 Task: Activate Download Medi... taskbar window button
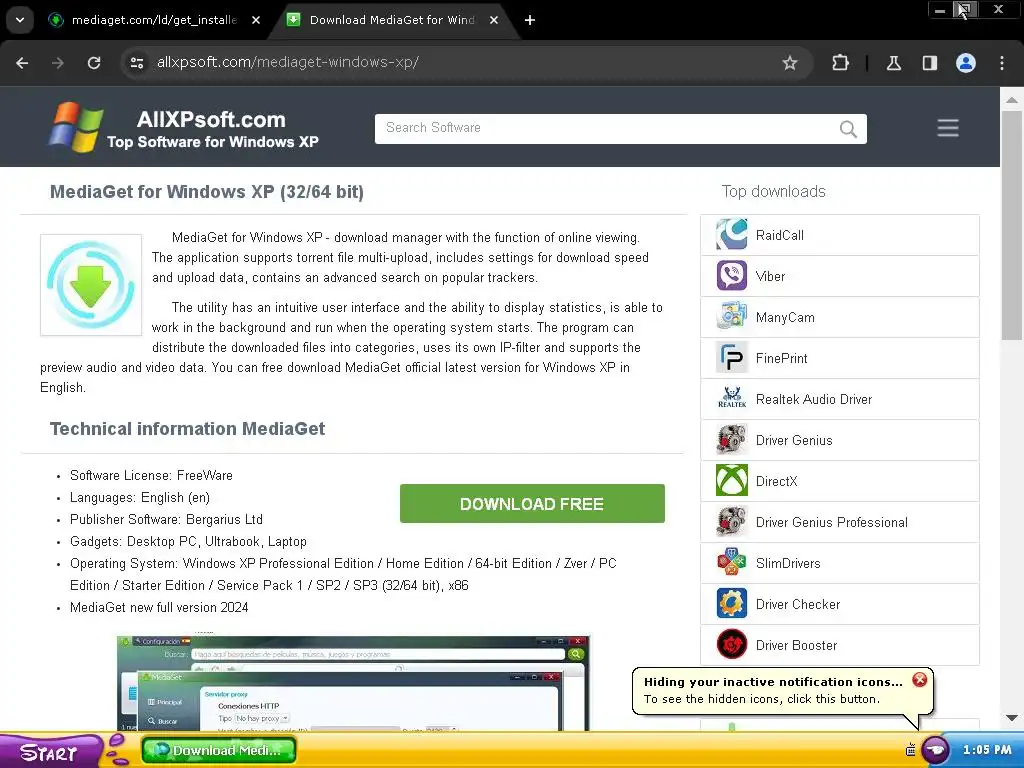click(219, 750)
